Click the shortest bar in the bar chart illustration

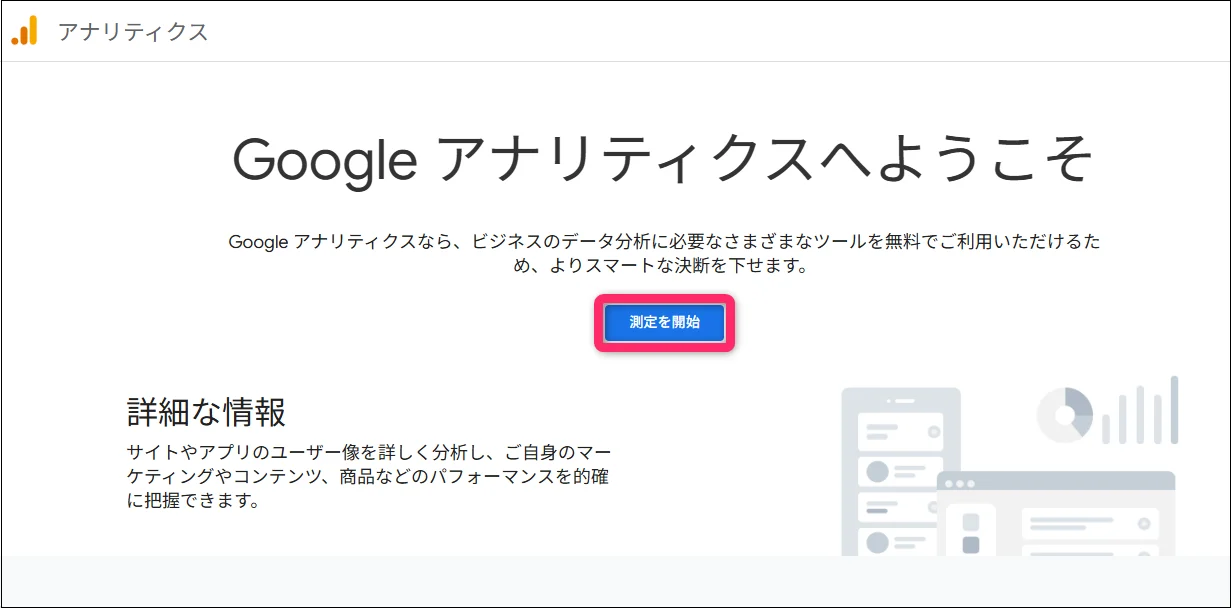[x=1106, y=427]
